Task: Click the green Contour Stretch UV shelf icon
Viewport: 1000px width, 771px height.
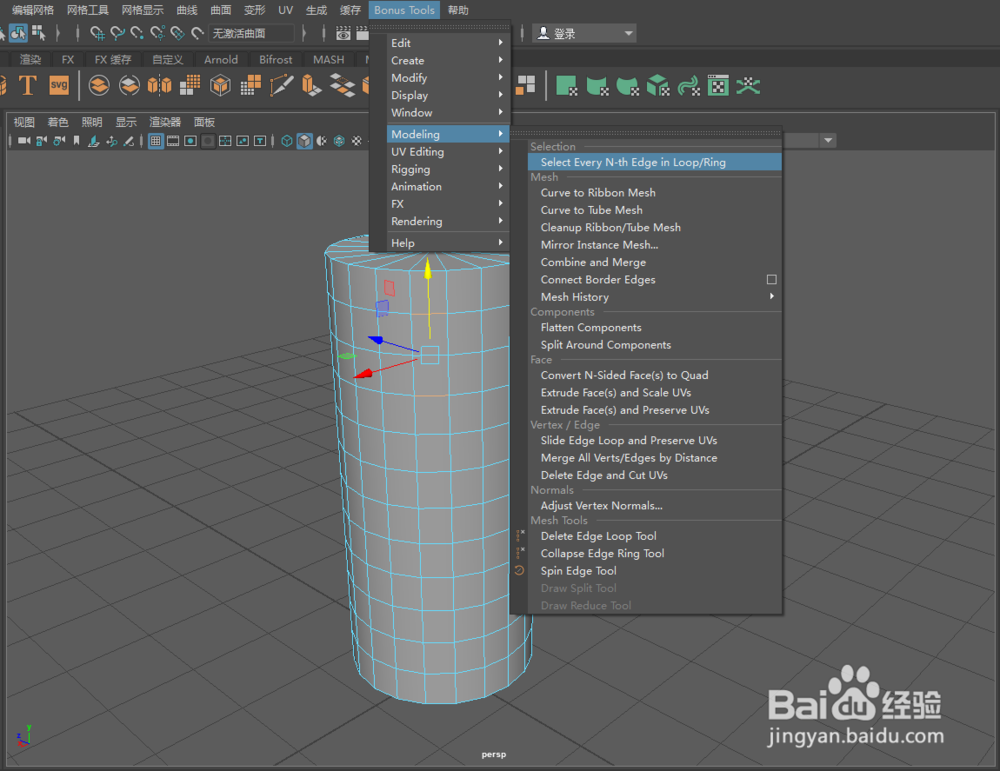Action: click(688, 85)
